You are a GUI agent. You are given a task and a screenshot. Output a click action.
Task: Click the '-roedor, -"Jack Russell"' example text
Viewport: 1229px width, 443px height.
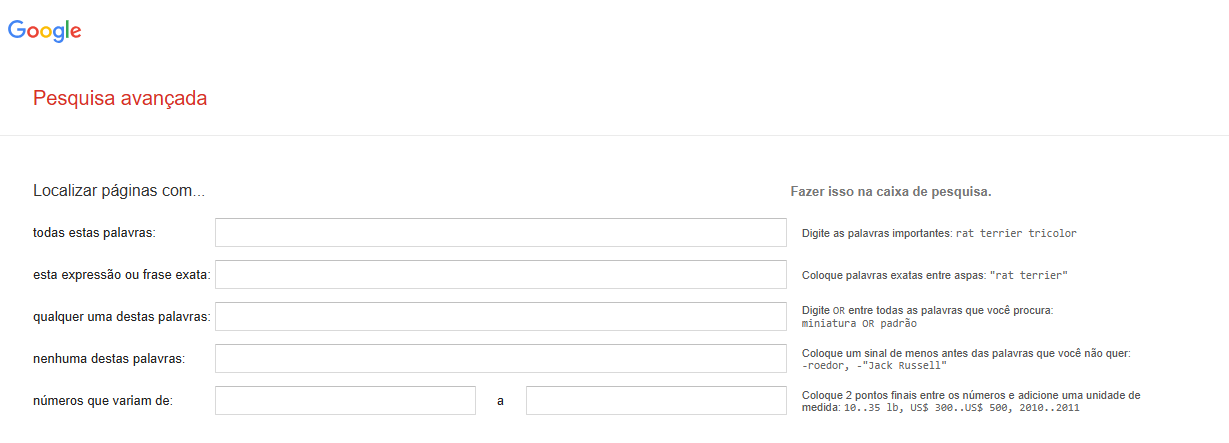click(874, 366)
